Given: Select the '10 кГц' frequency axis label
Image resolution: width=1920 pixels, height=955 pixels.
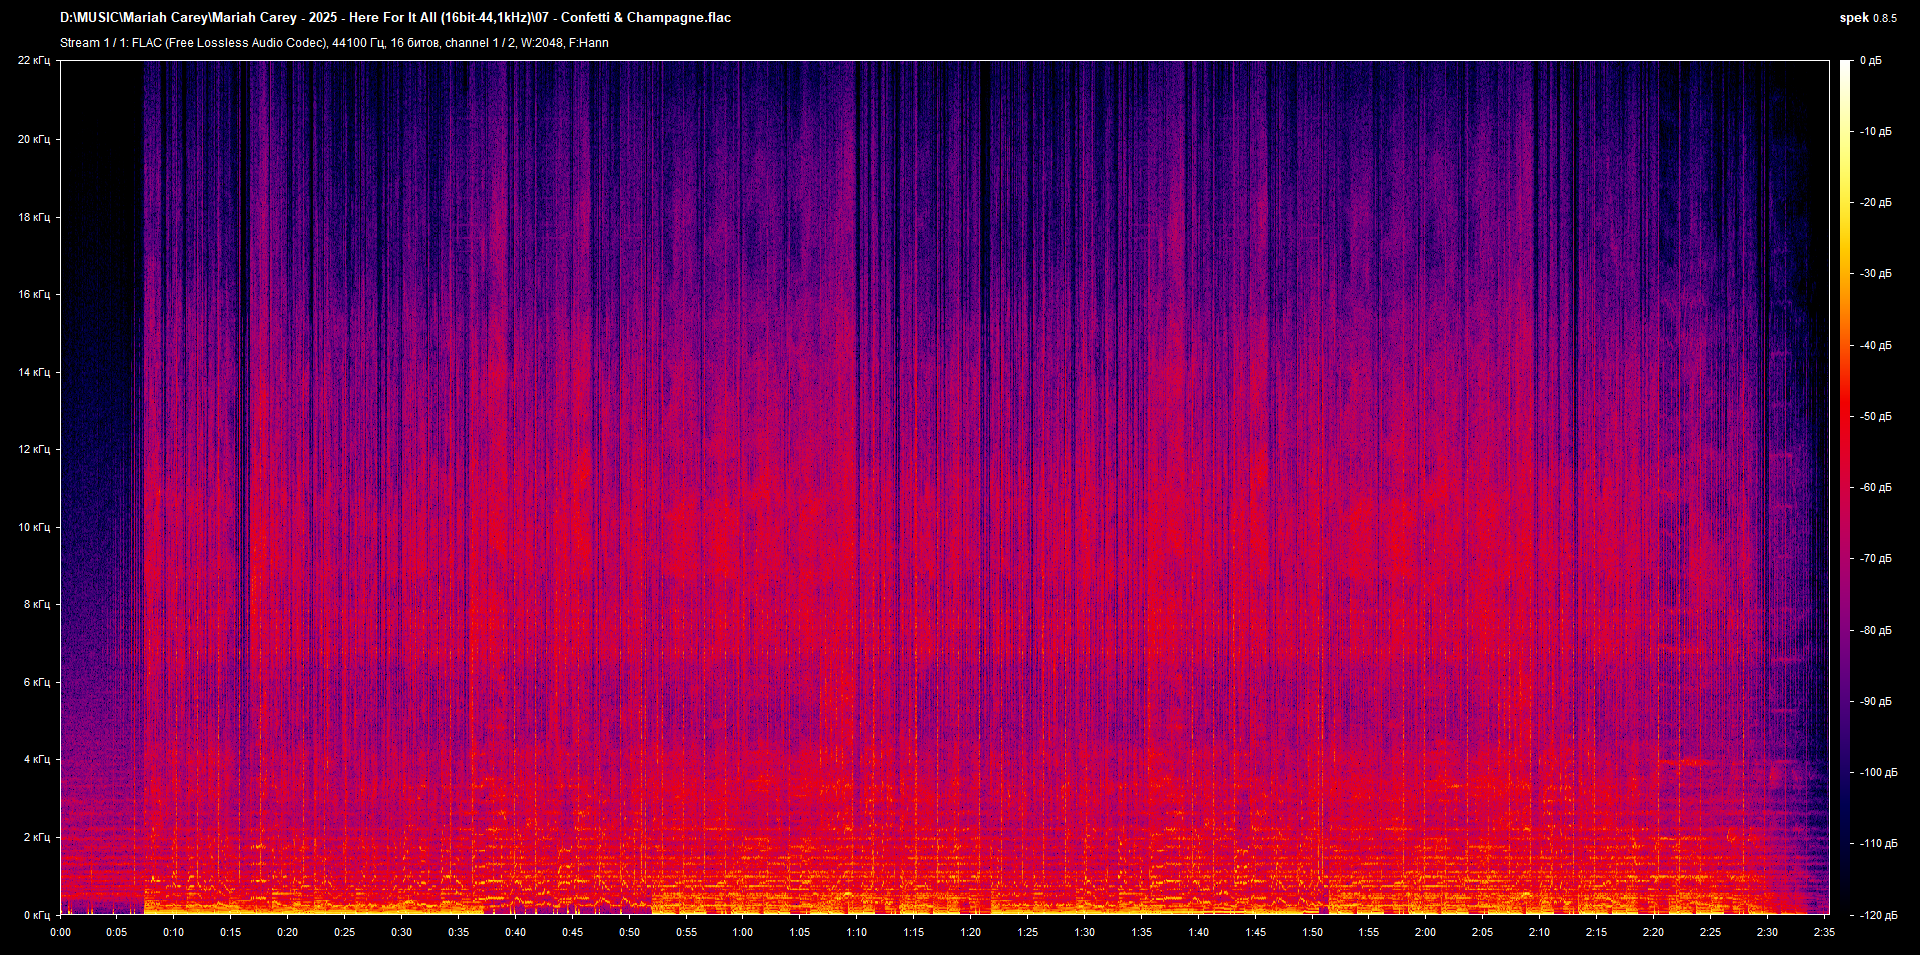Looking at the screenshot, I should 34,527.
